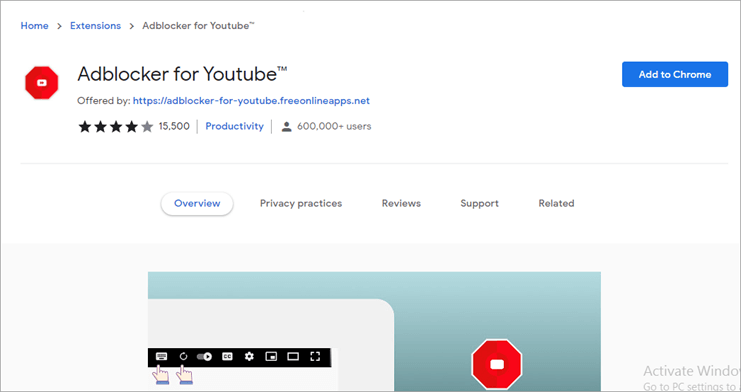Image resolution: width=741 pixels, height=392 pixels.
Task: Click the users person icon
Action: click(x=286, y=126)
